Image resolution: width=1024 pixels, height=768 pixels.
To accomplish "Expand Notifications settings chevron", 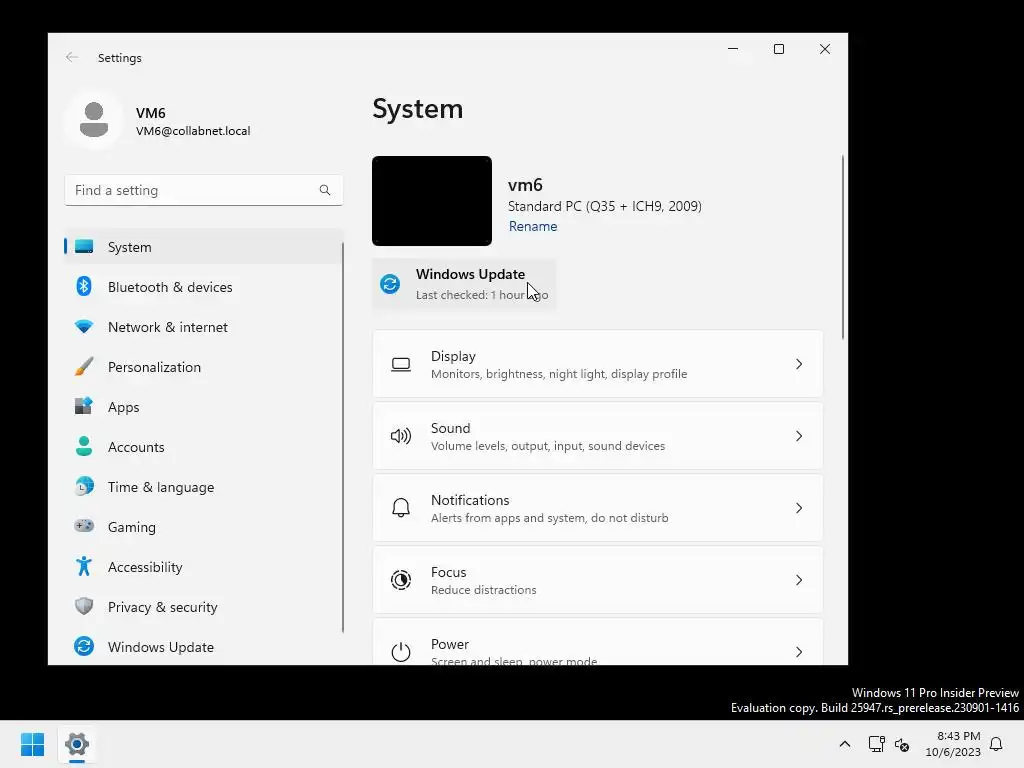I will click(x=799, y=508).
